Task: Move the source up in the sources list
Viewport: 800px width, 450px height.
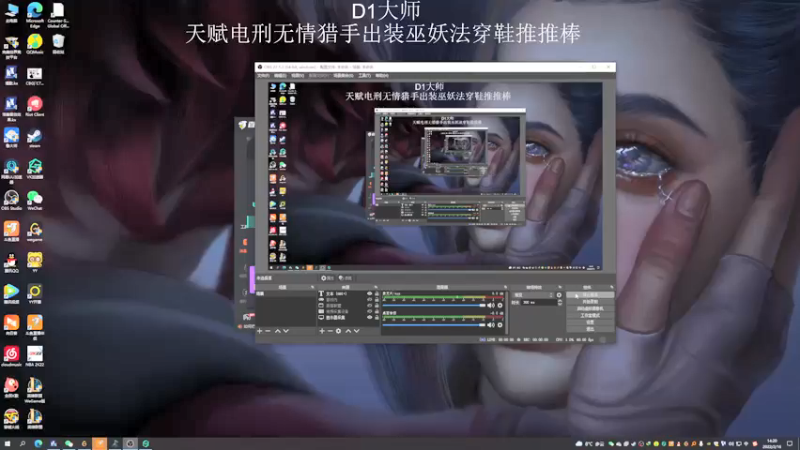Action: [x=348, y=331]
